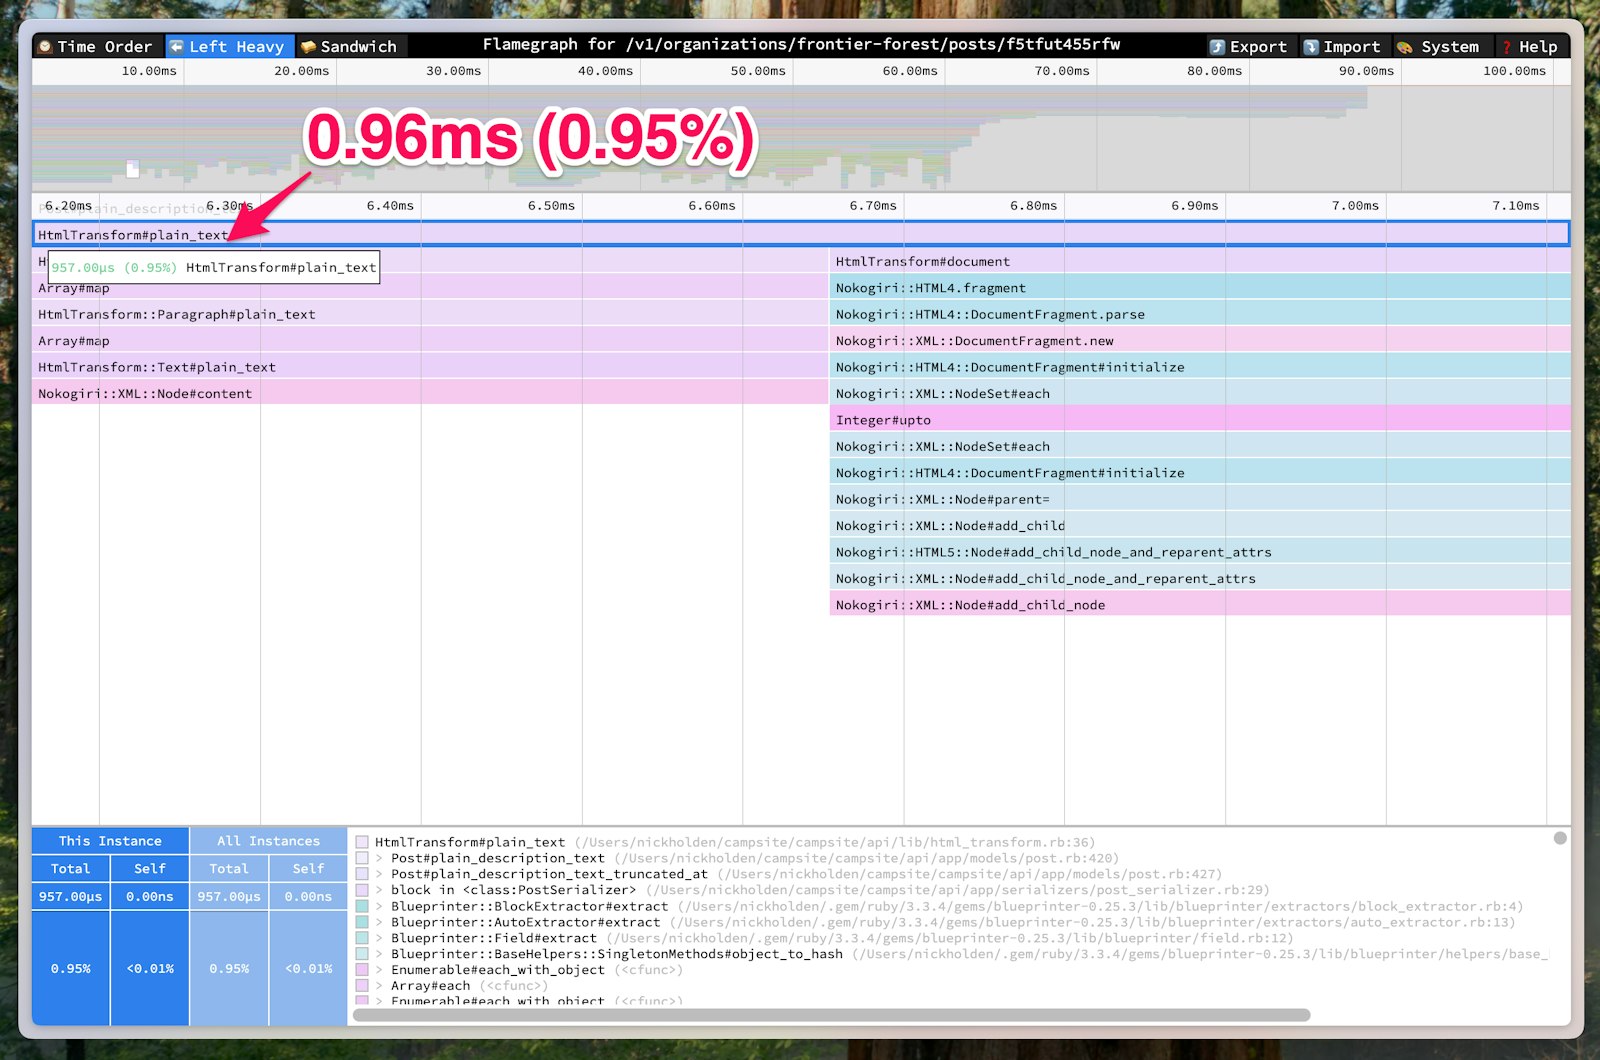Toggle to the All Instances statistics view

point(267,840)
